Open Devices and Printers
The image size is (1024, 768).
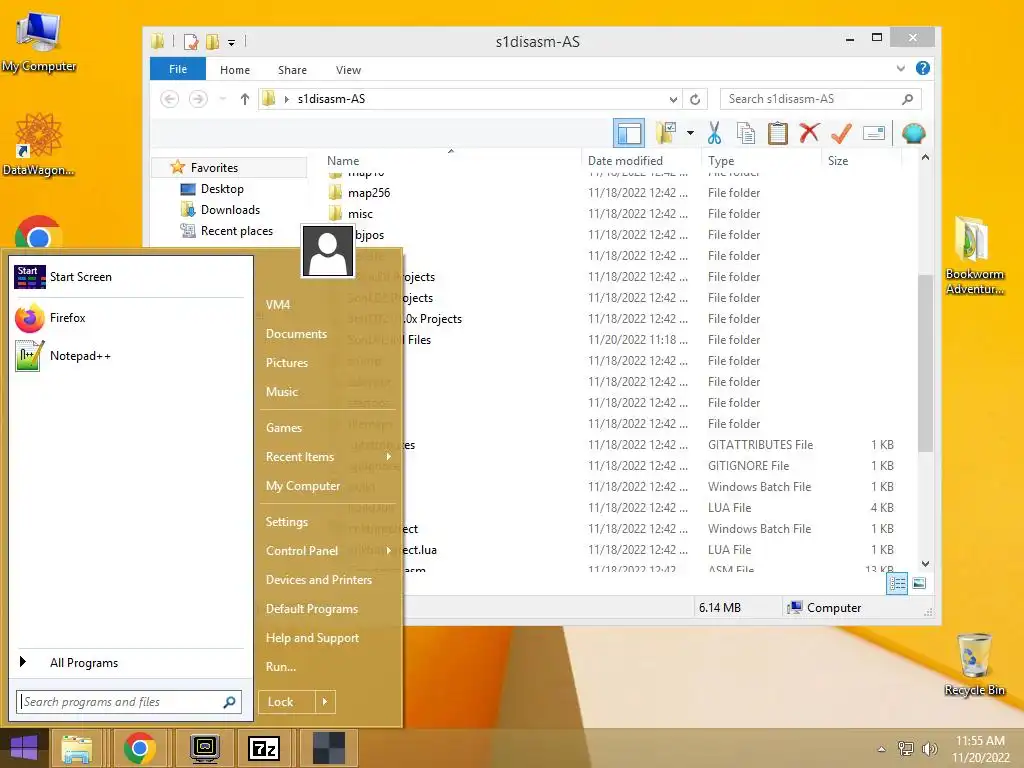[x=319, y=580]
